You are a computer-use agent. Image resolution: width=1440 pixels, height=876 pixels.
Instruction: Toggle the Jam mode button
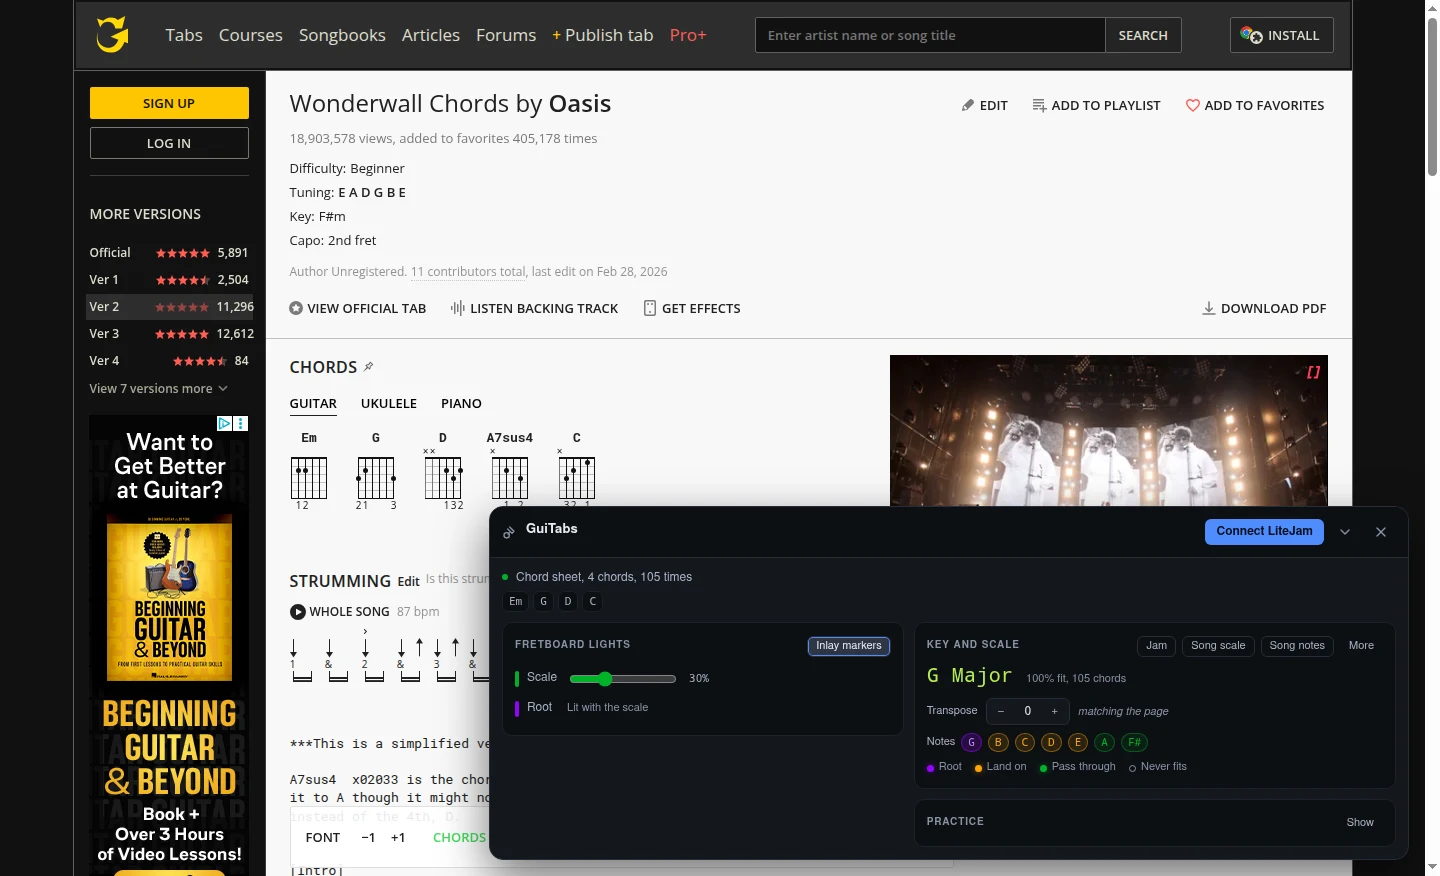(x=1156, y=646)
